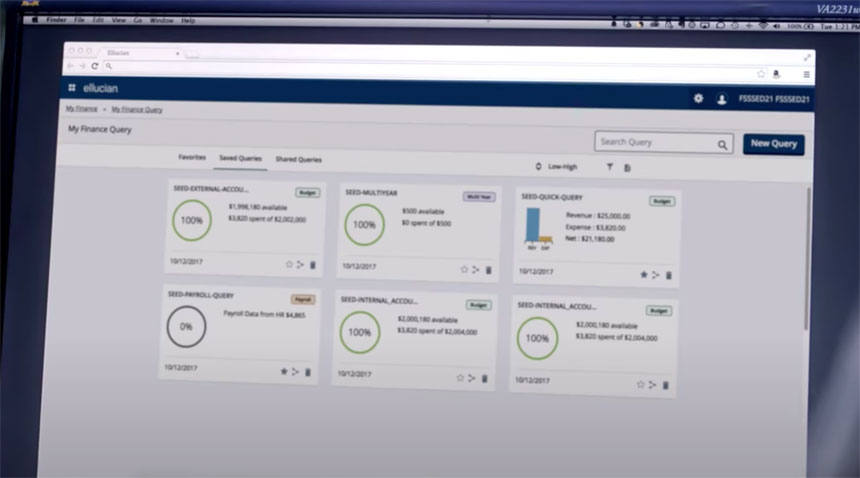Viewport: 860px width, 478px height.
Task: Click the search magnifier icon
Action: (722, 145)
